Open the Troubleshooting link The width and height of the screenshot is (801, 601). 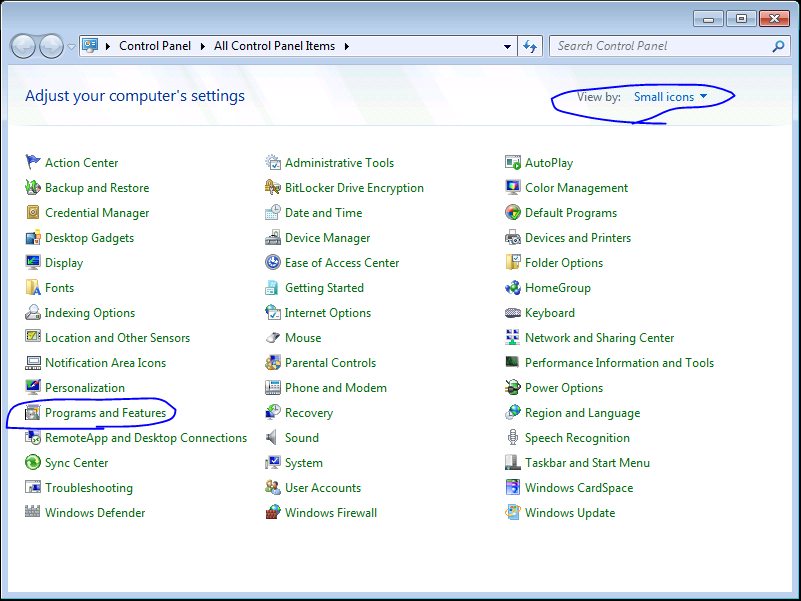[x=89, y=488]
